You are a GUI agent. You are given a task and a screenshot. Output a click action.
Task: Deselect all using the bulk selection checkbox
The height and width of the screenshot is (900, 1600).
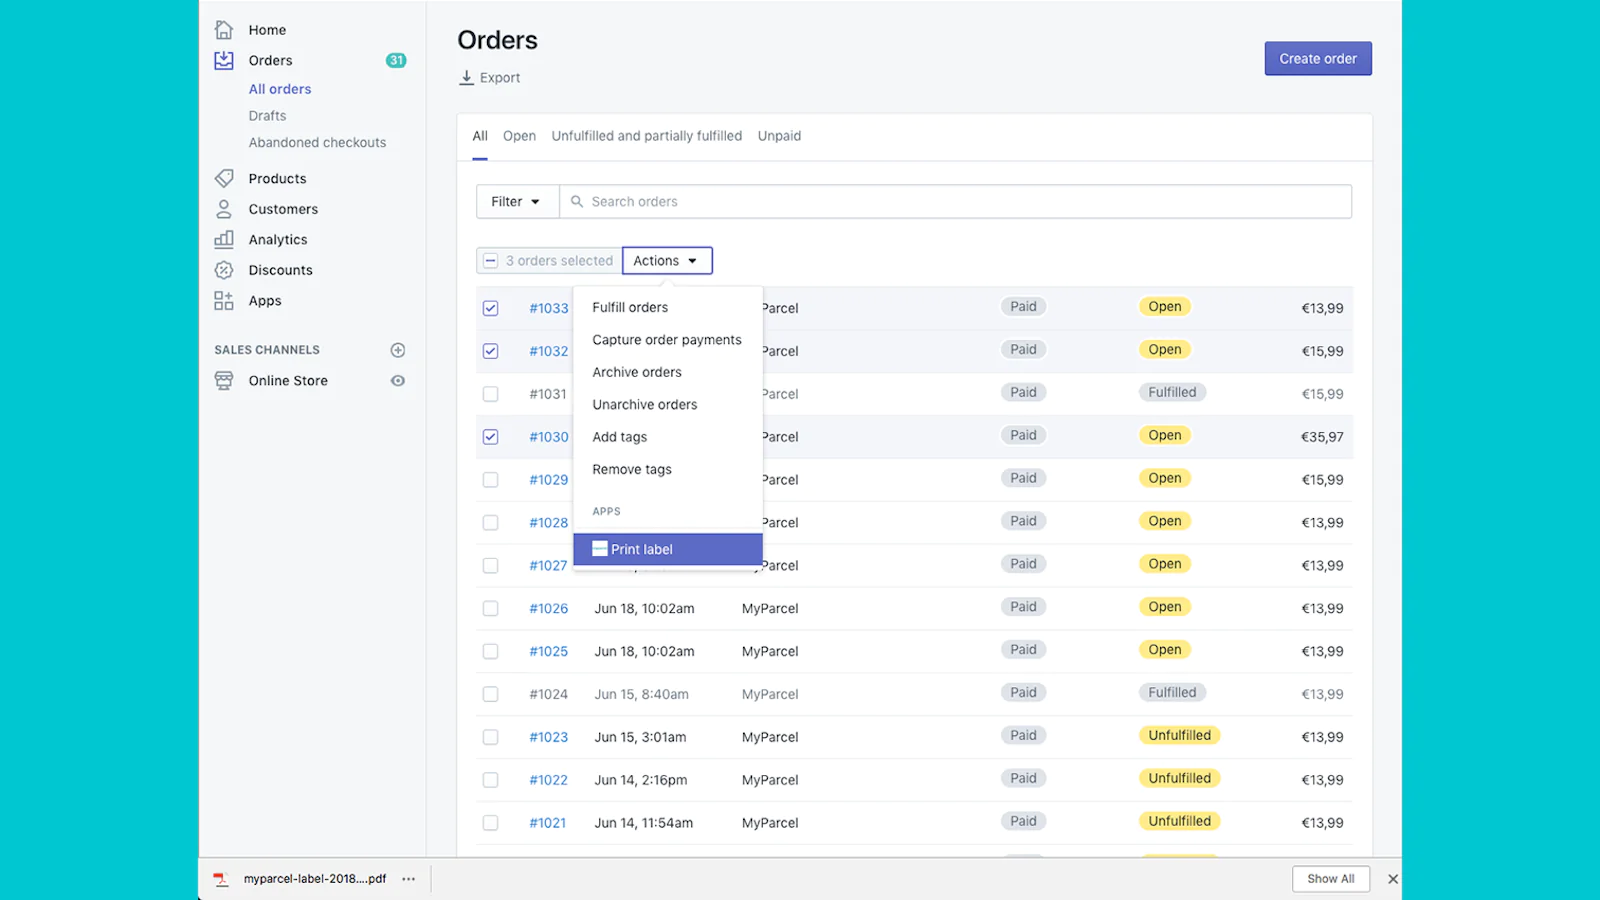490,261
